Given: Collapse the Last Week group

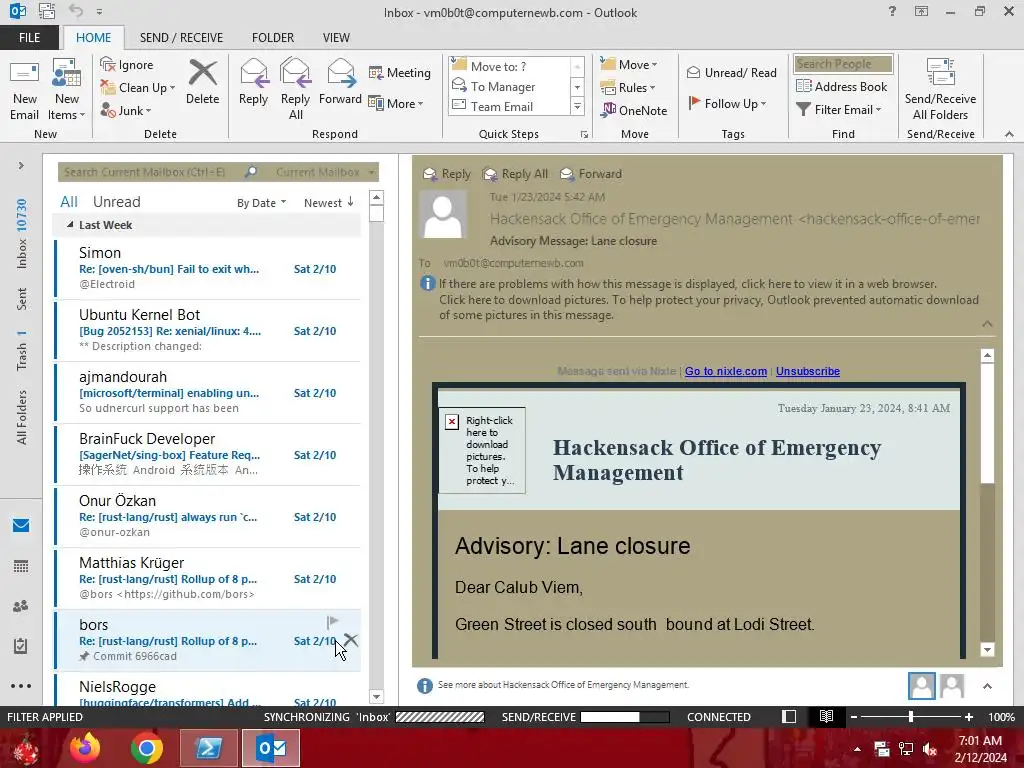Looking at the screenshot, I should 70,225.
